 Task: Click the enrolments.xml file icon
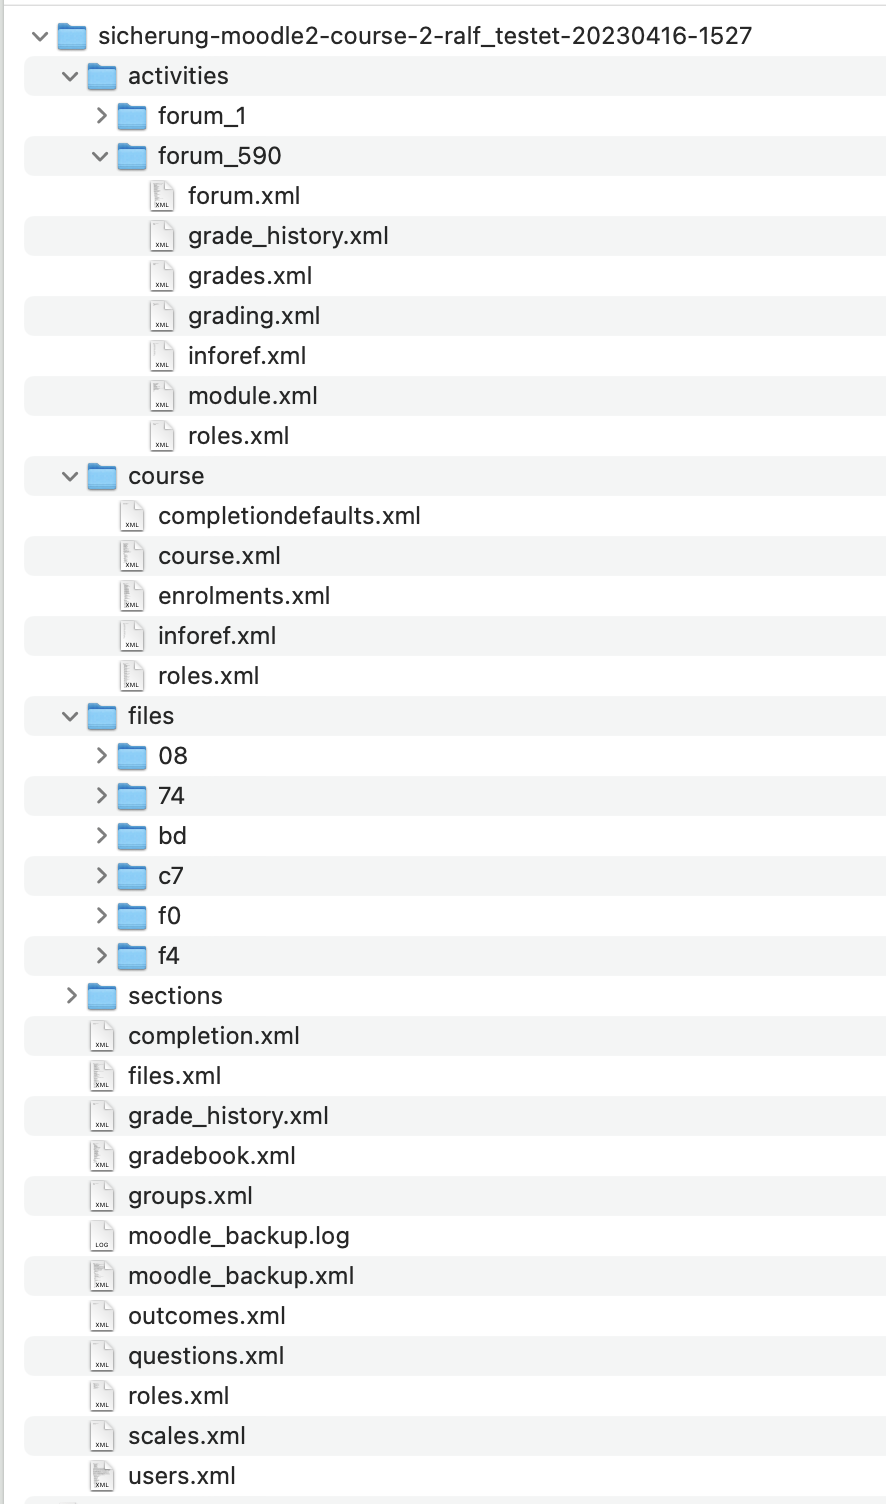(132, 596)
